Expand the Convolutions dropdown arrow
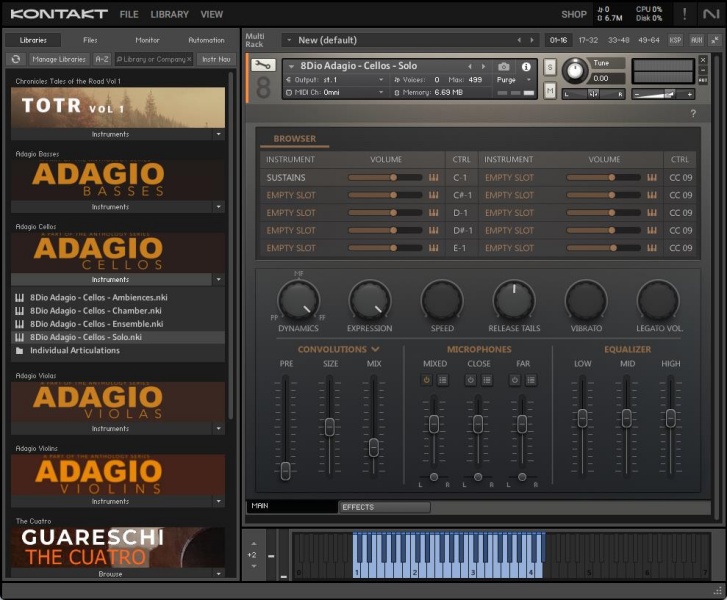Screen dimensions: 727x600 point(375,349)
